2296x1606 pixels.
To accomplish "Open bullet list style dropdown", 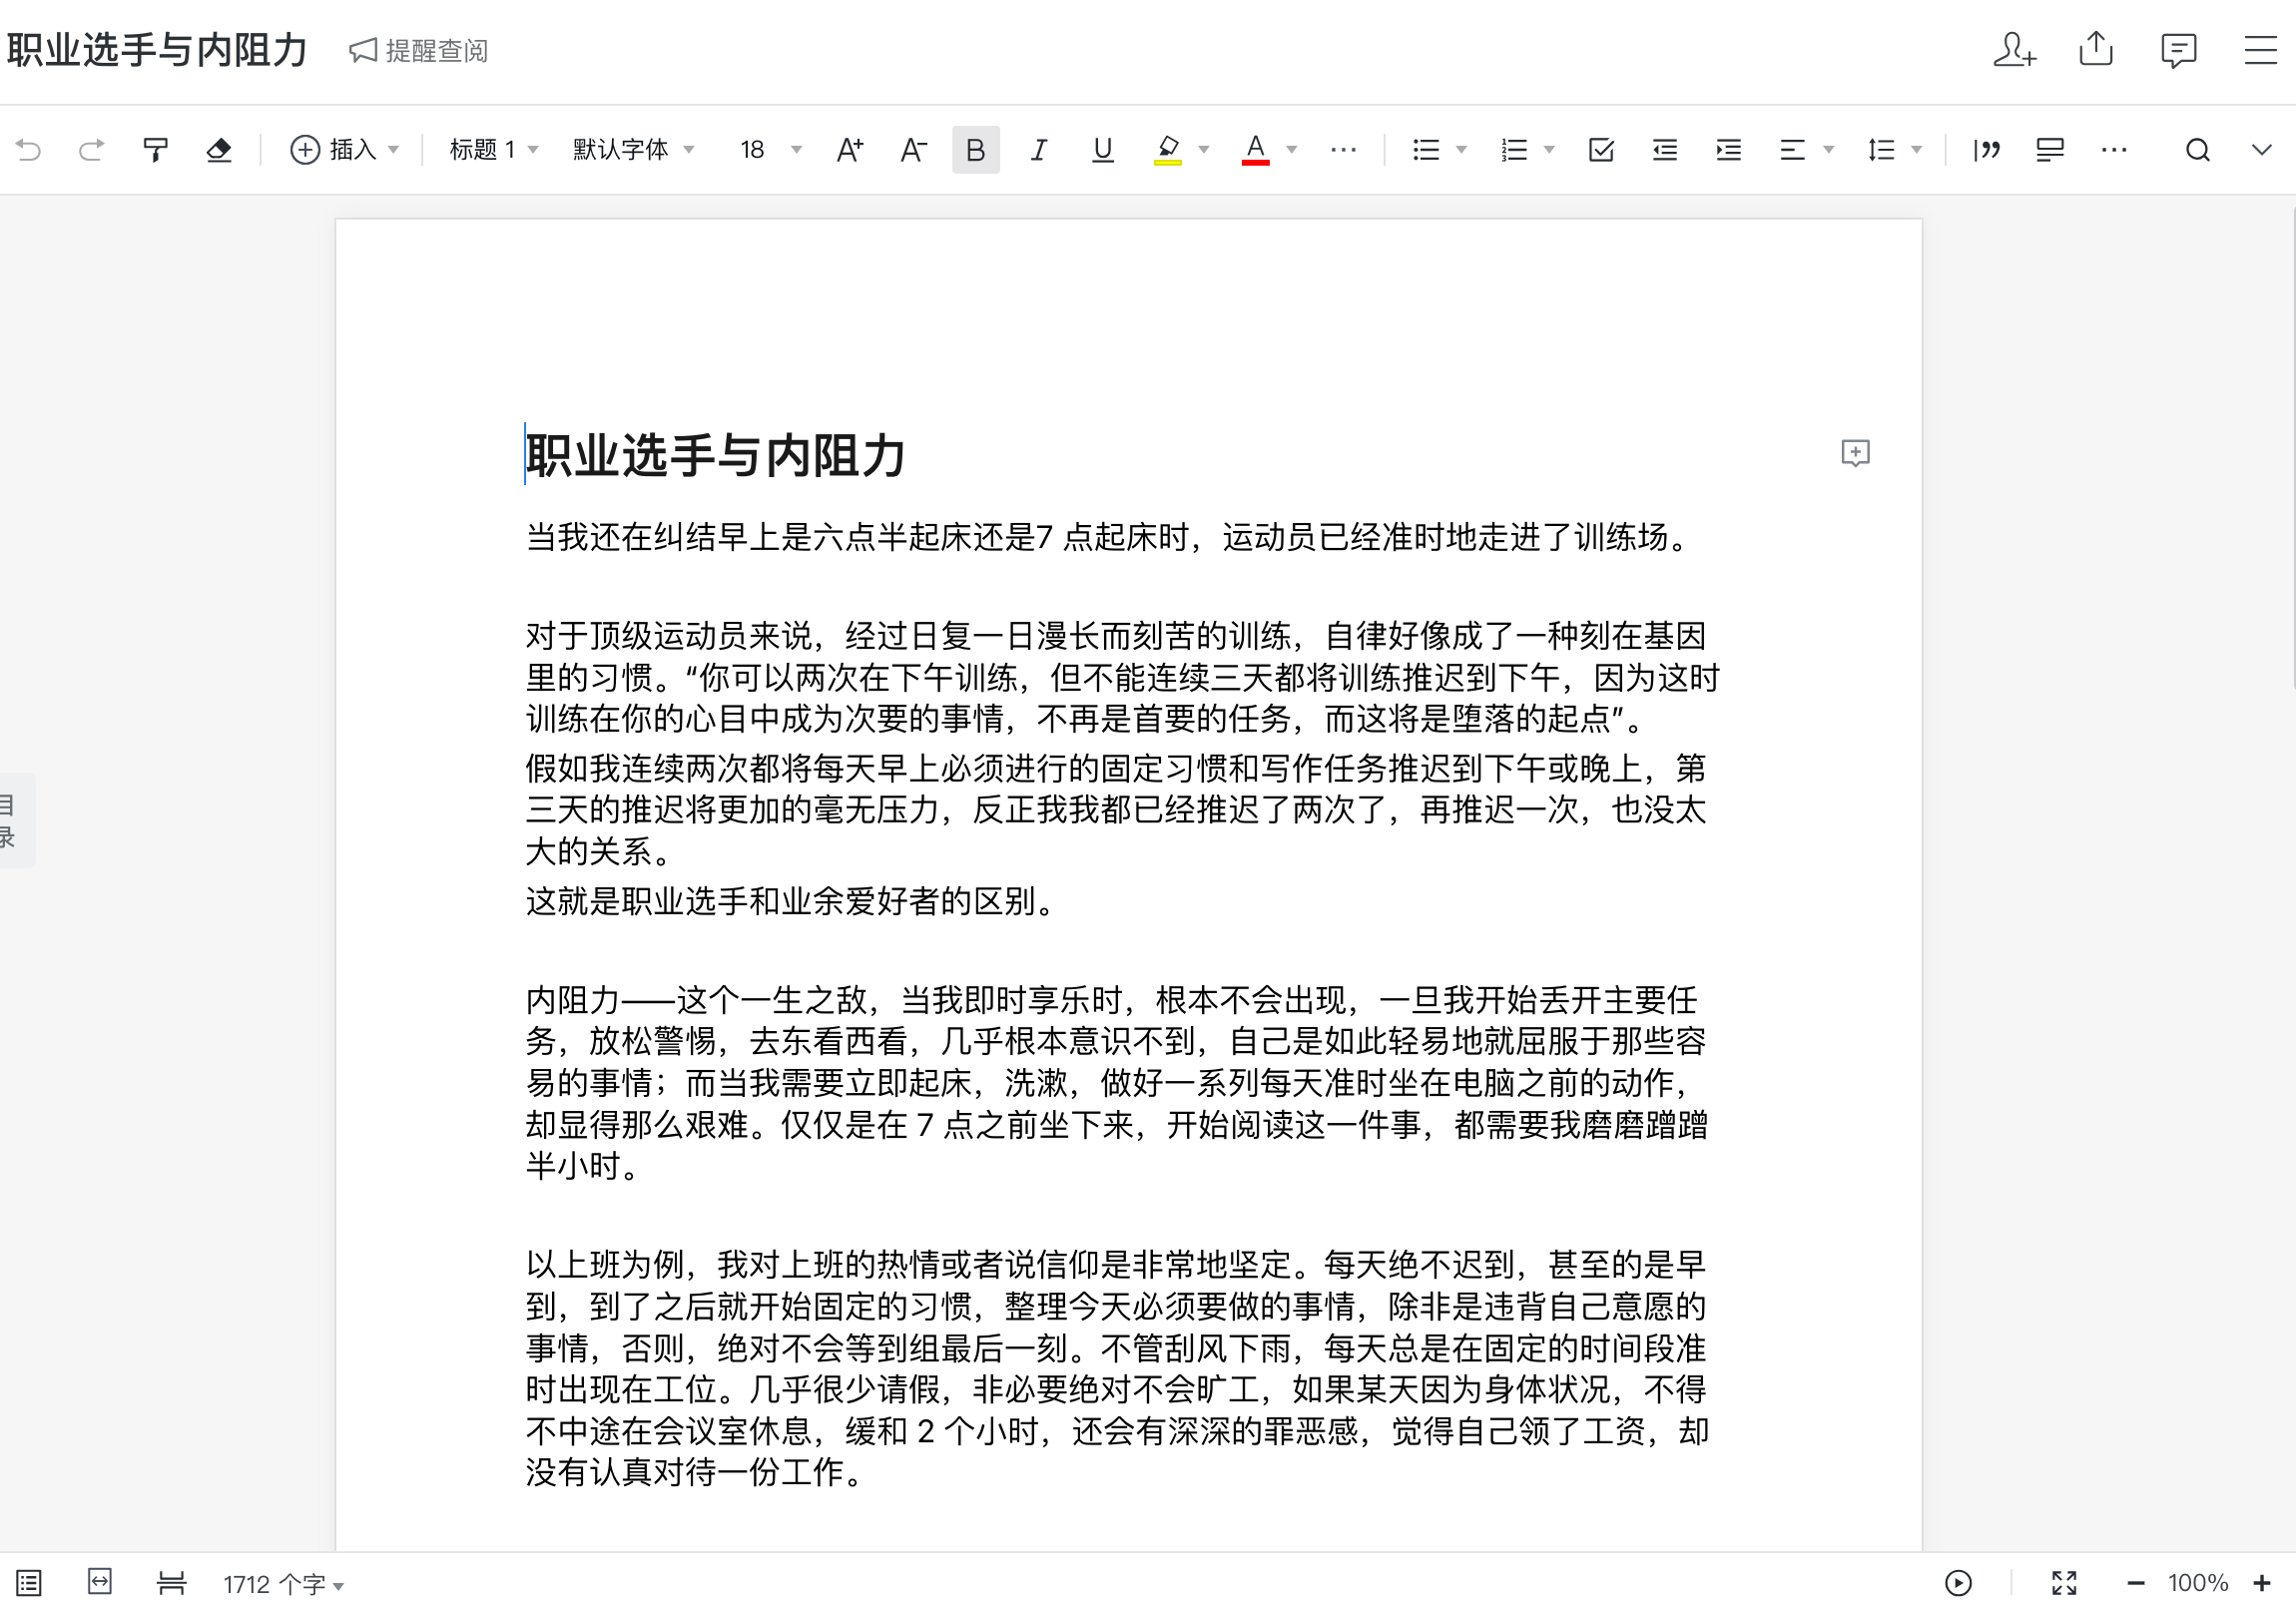I will 1461,150.
